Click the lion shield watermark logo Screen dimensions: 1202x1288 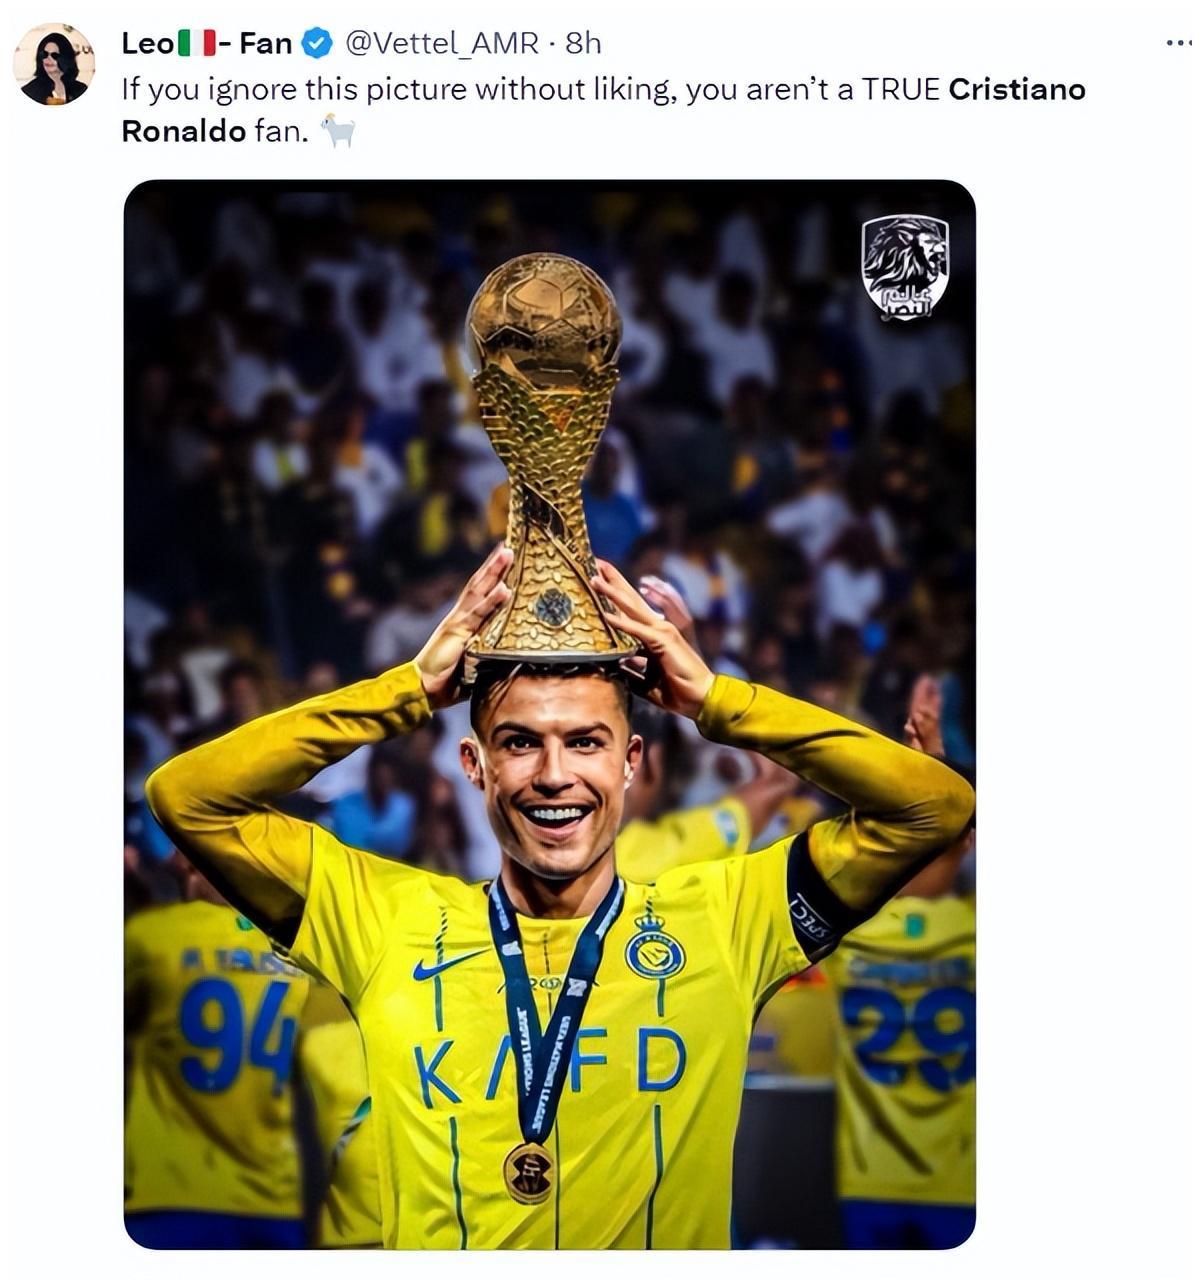click(905, 267)
